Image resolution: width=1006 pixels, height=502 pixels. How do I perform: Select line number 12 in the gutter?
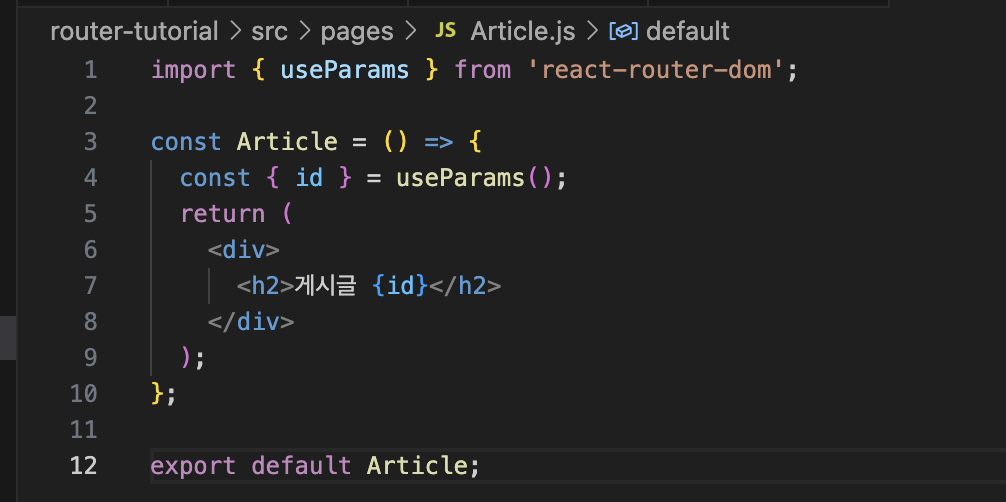point(83,465)
